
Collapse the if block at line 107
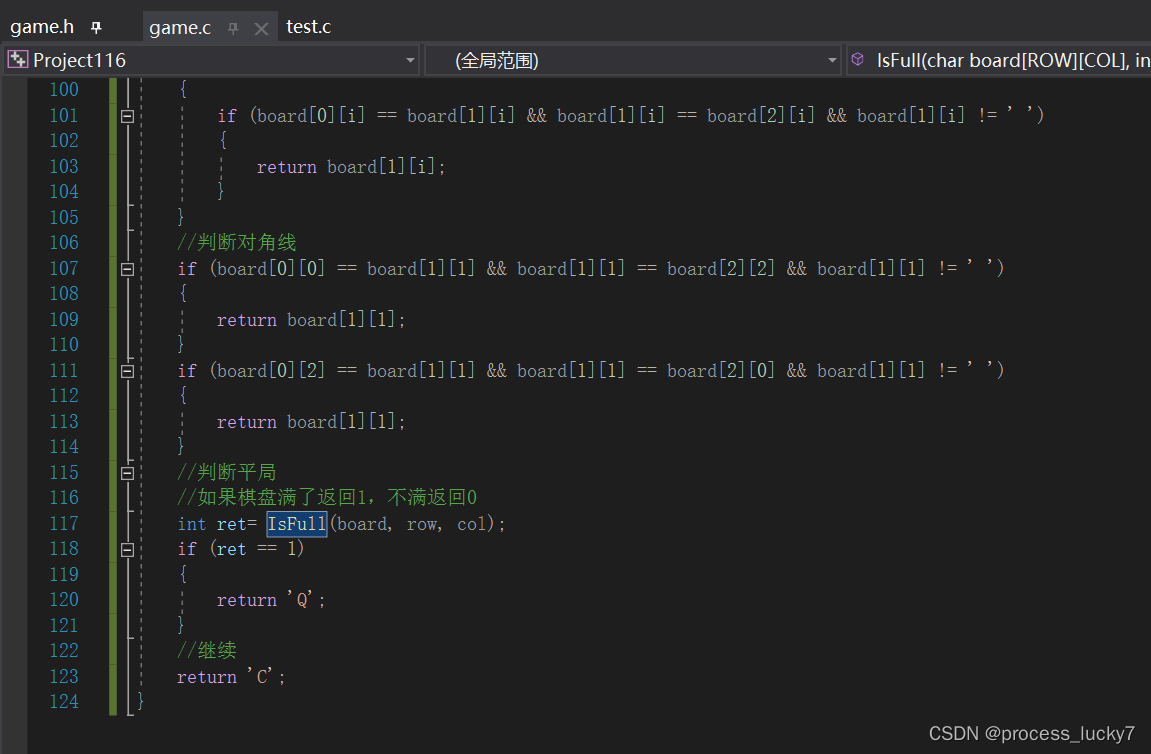tap(127, 269)
